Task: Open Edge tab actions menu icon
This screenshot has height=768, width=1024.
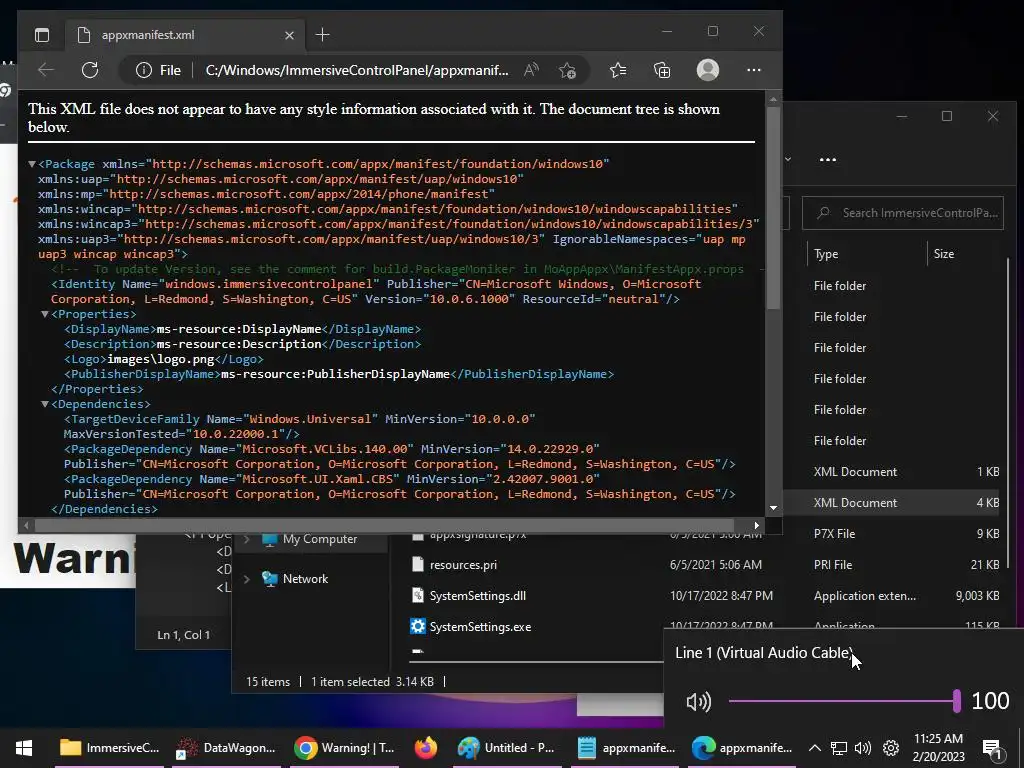Action: [42, 35]
